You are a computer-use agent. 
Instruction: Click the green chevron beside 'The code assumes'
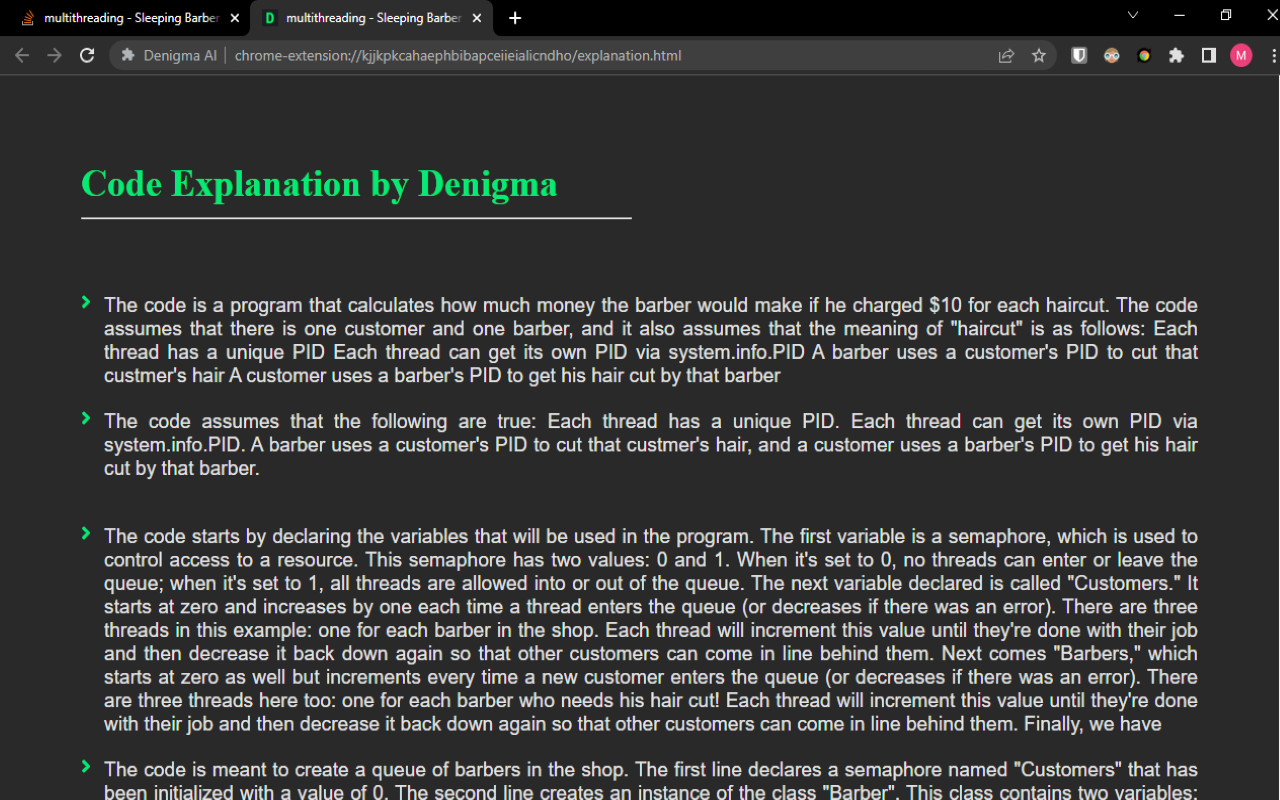[86, 418]
